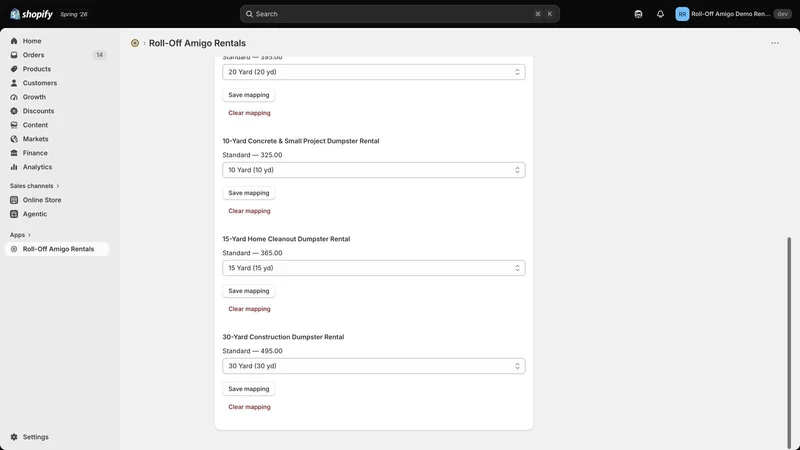This screenshot has width=800, height=450.
Task: Click the Standard — 365.00 price text
Action: [252, 253]
